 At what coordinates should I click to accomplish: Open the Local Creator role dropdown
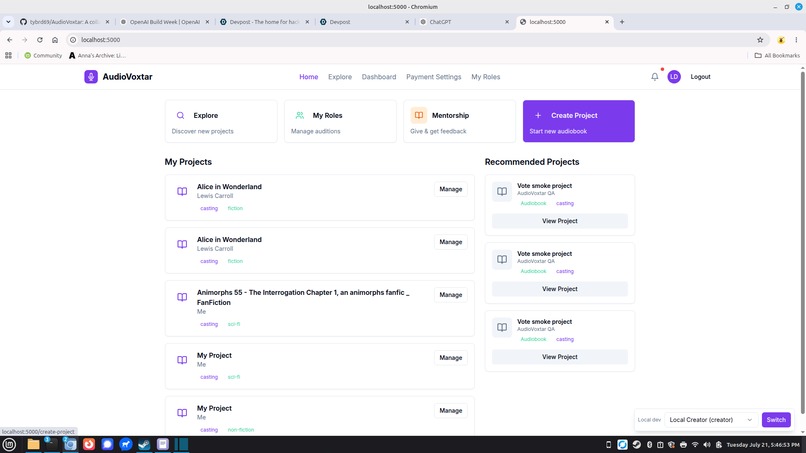point(710,420)
